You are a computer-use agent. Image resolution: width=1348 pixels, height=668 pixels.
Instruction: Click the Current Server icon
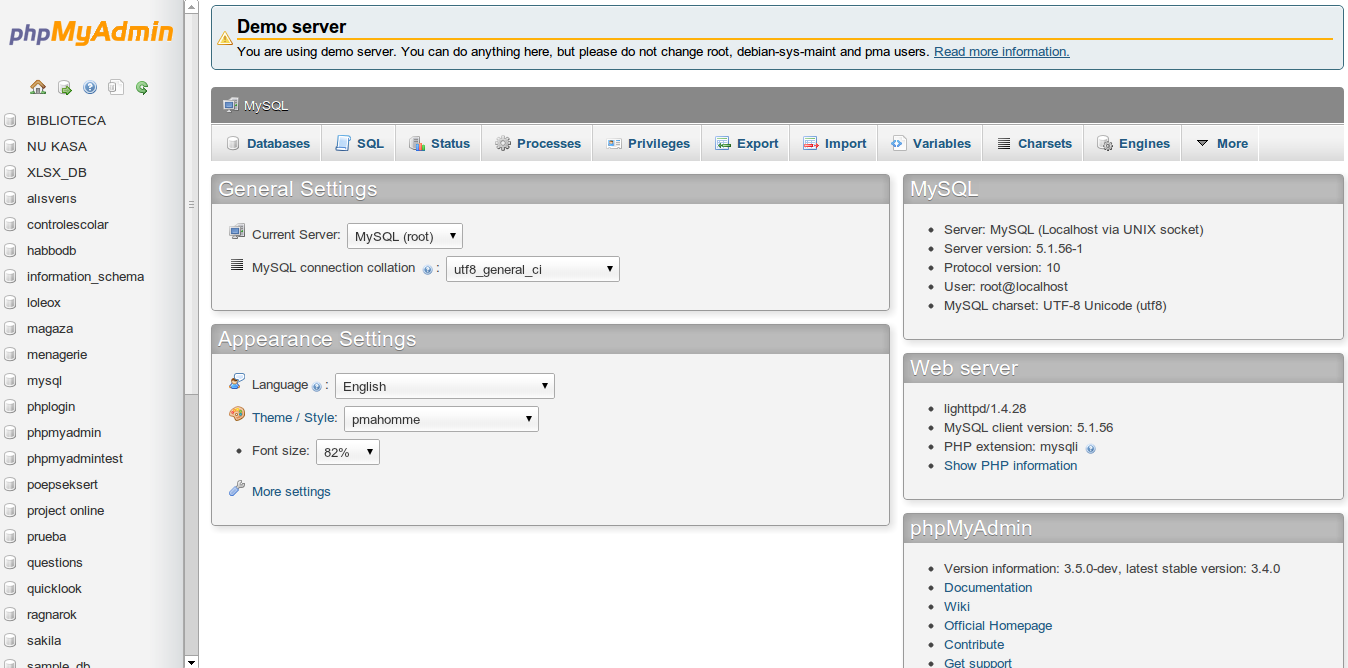(237, 232)
